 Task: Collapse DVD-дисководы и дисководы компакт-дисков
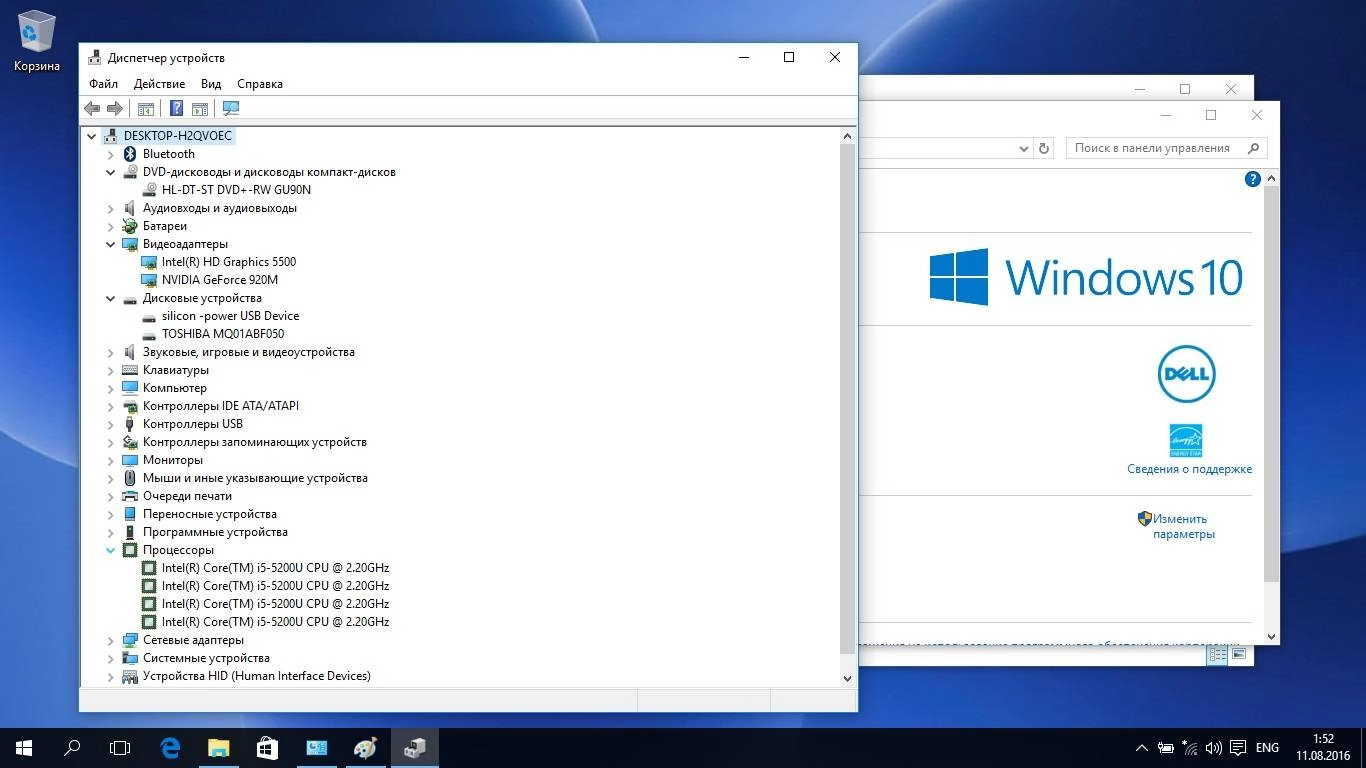111,172
